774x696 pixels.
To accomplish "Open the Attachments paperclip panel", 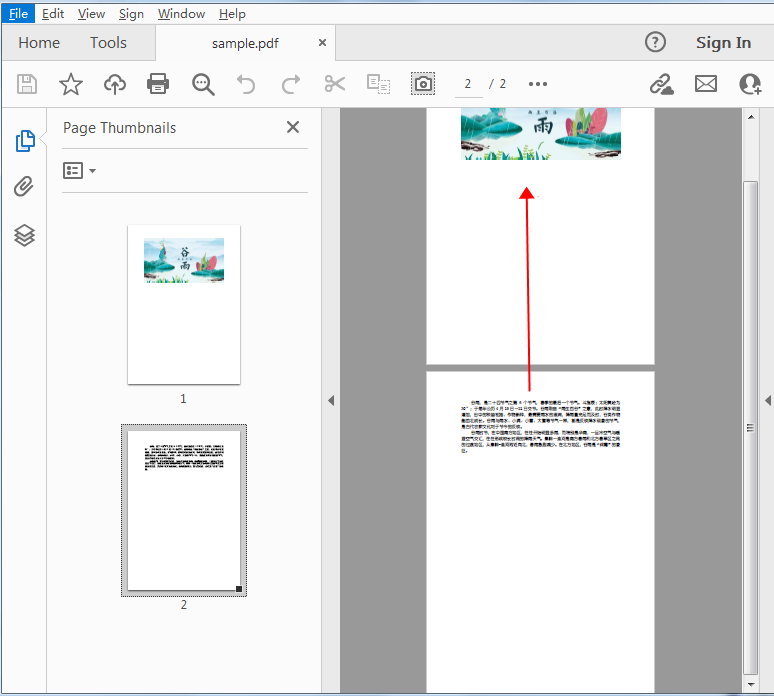I will tap(24, 187).
